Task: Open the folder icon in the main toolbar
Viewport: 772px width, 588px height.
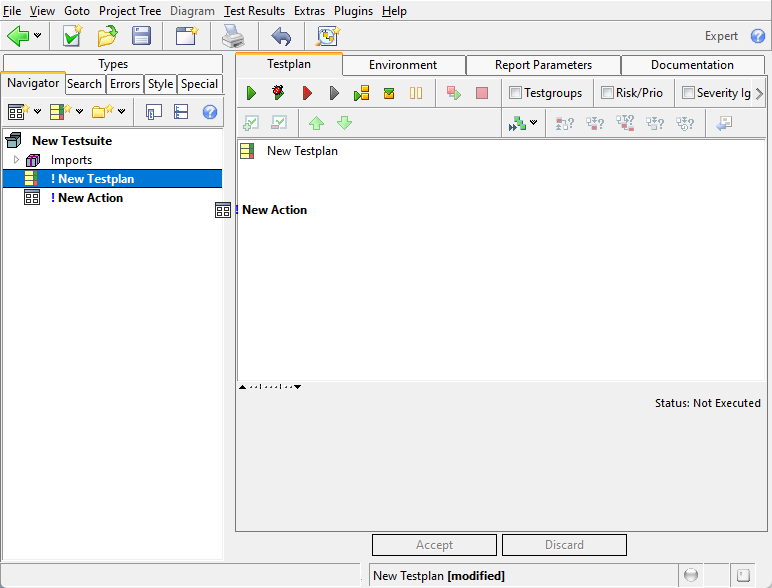Action: coord(107,36)
